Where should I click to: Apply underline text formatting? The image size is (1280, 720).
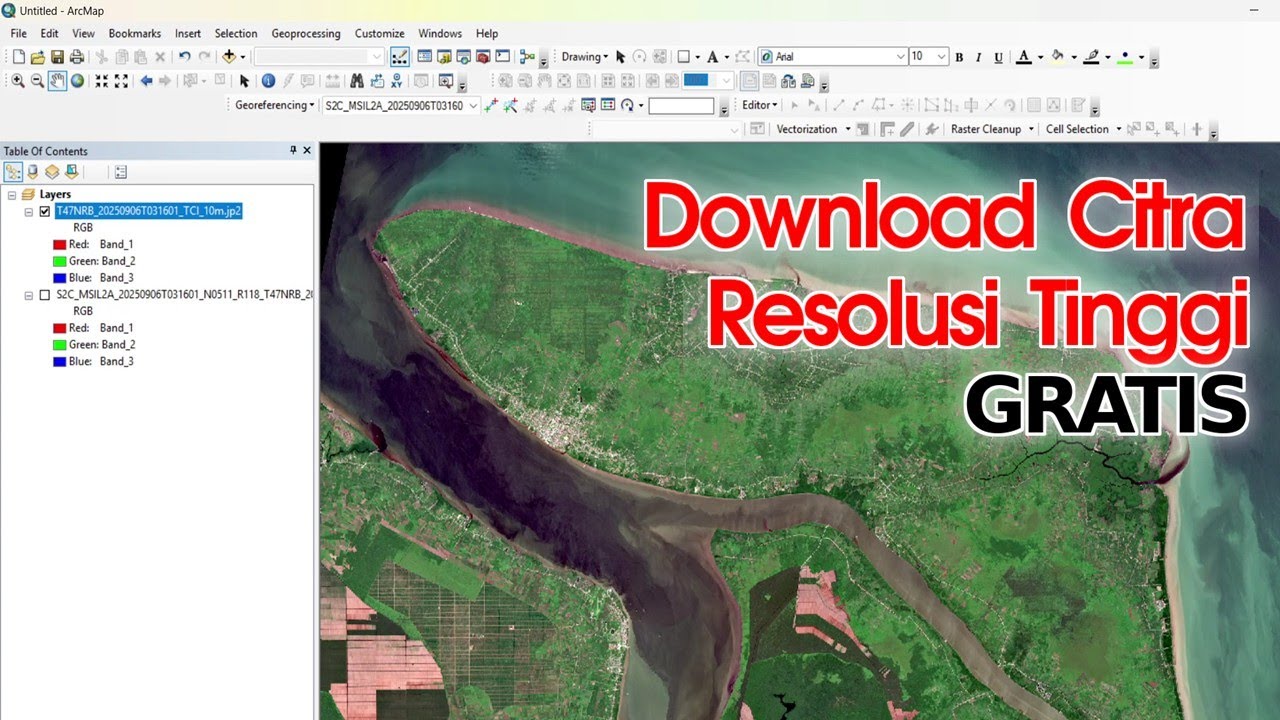tap(997, 57)
